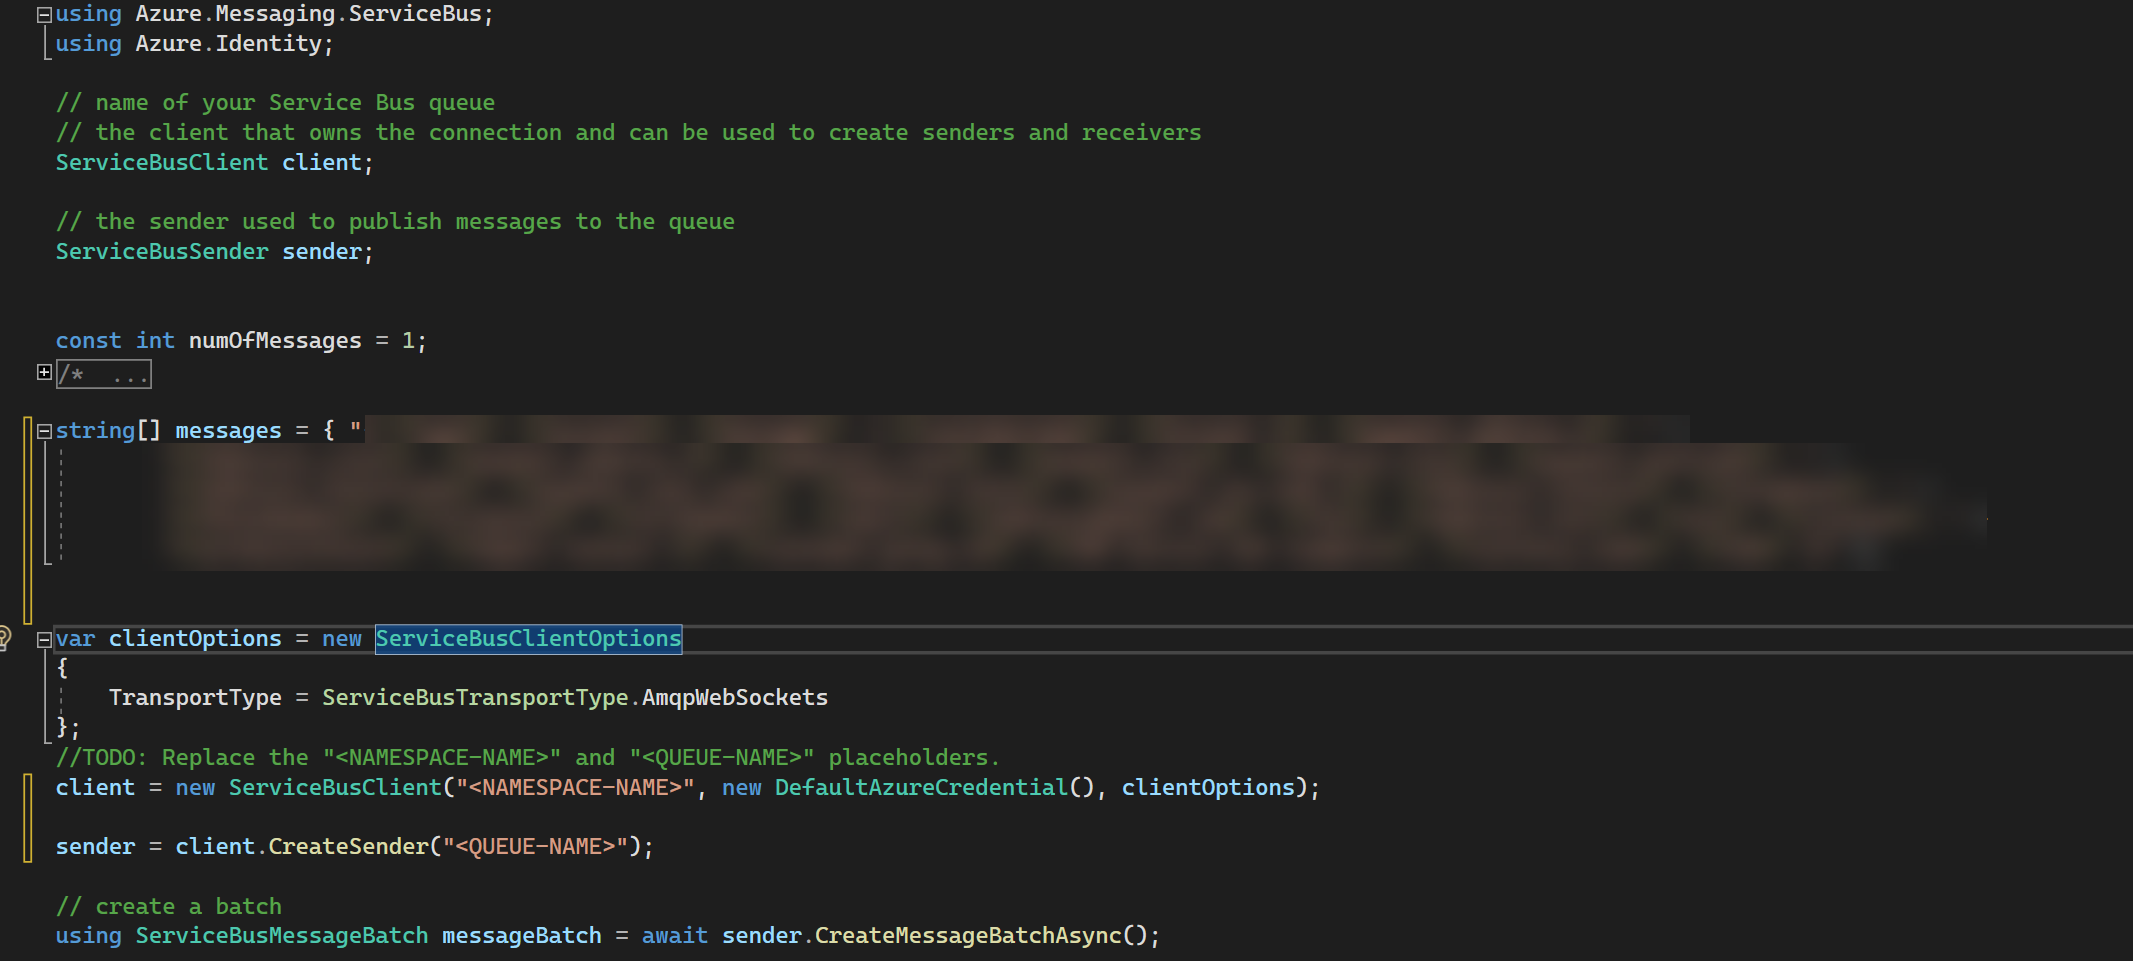
Task: Click 'ServiceBusMessageBatch' type in using statement
Action: (x=282, y=936)
